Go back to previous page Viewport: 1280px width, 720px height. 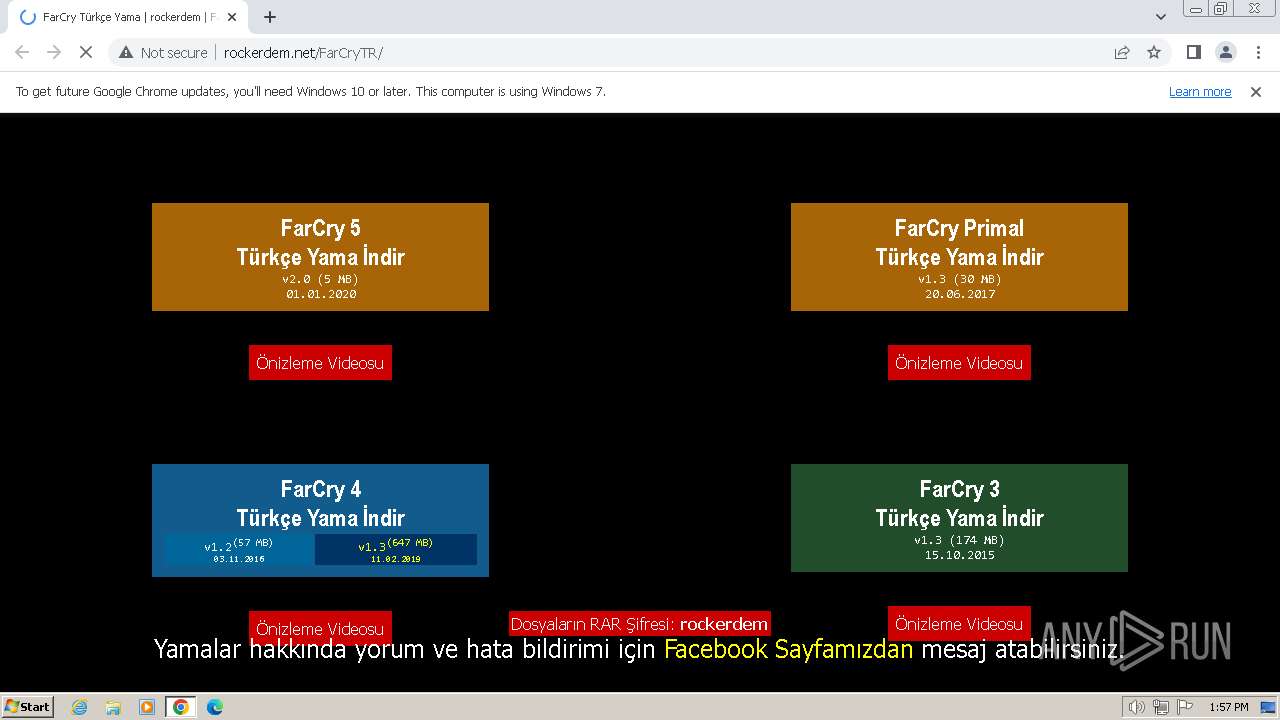22,52
